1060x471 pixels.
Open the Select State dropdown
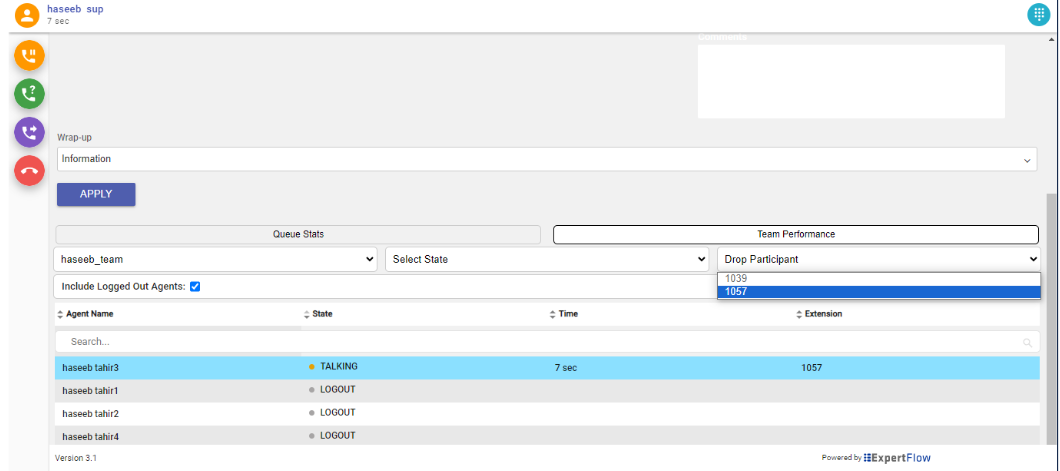click(x=547, y=259)
